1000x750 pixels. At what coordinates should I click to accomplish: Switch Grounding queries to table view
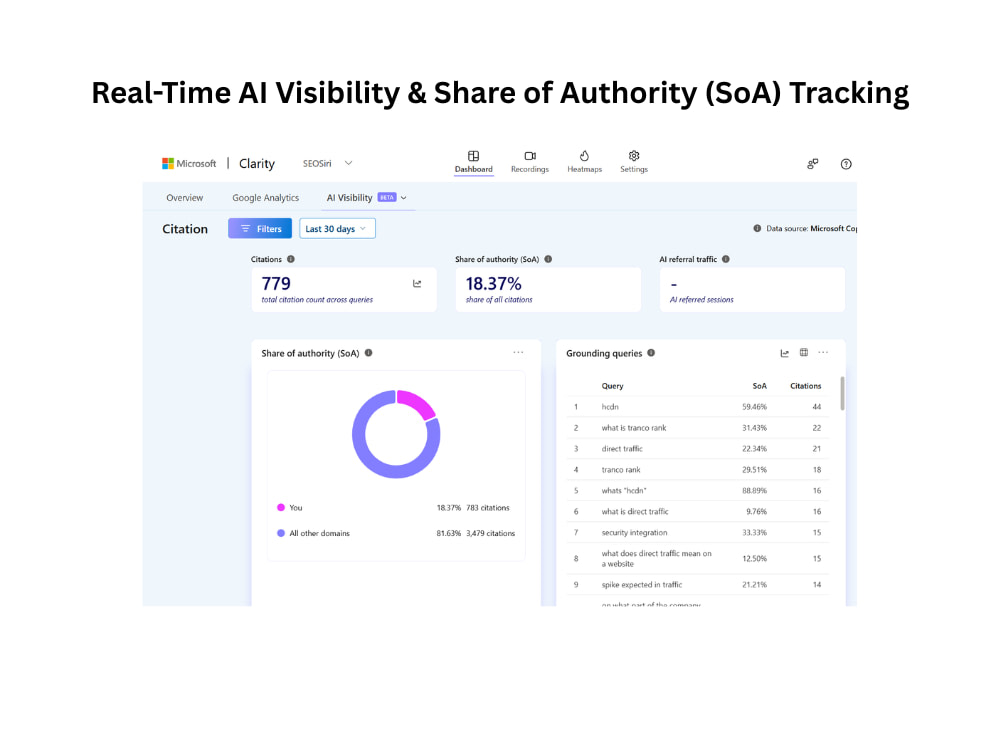tap(804, 352)
